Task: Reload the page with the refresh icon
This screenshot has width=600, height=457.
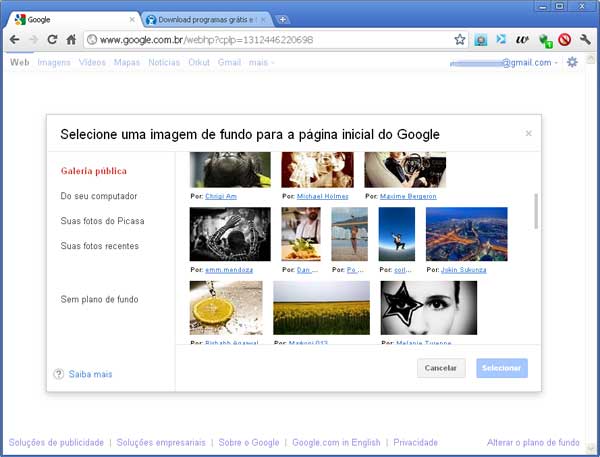Action: (x=53, y=40)
